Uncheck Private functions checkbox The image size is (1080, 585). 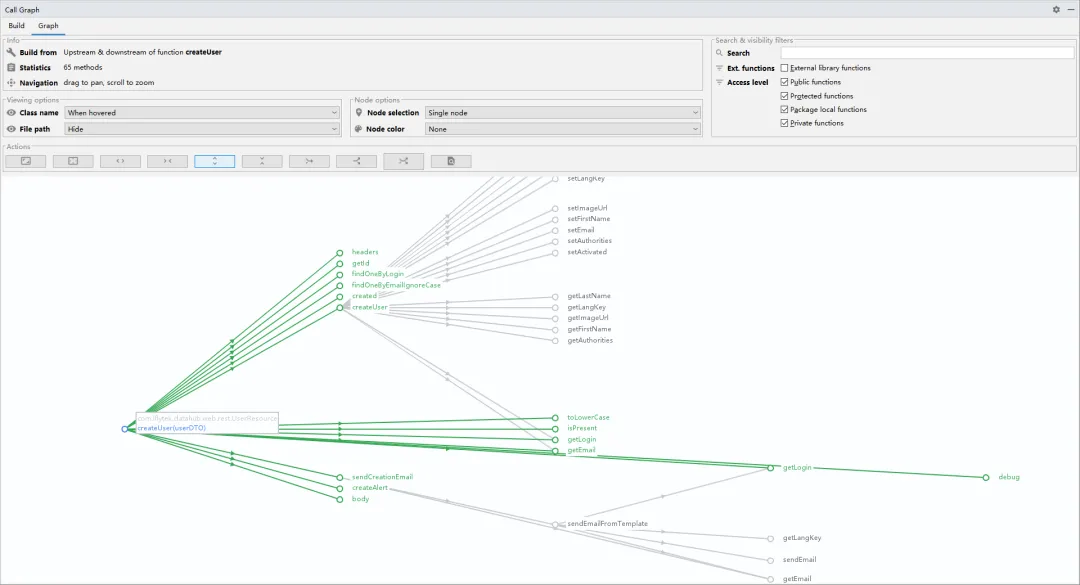tap(784, 123)
